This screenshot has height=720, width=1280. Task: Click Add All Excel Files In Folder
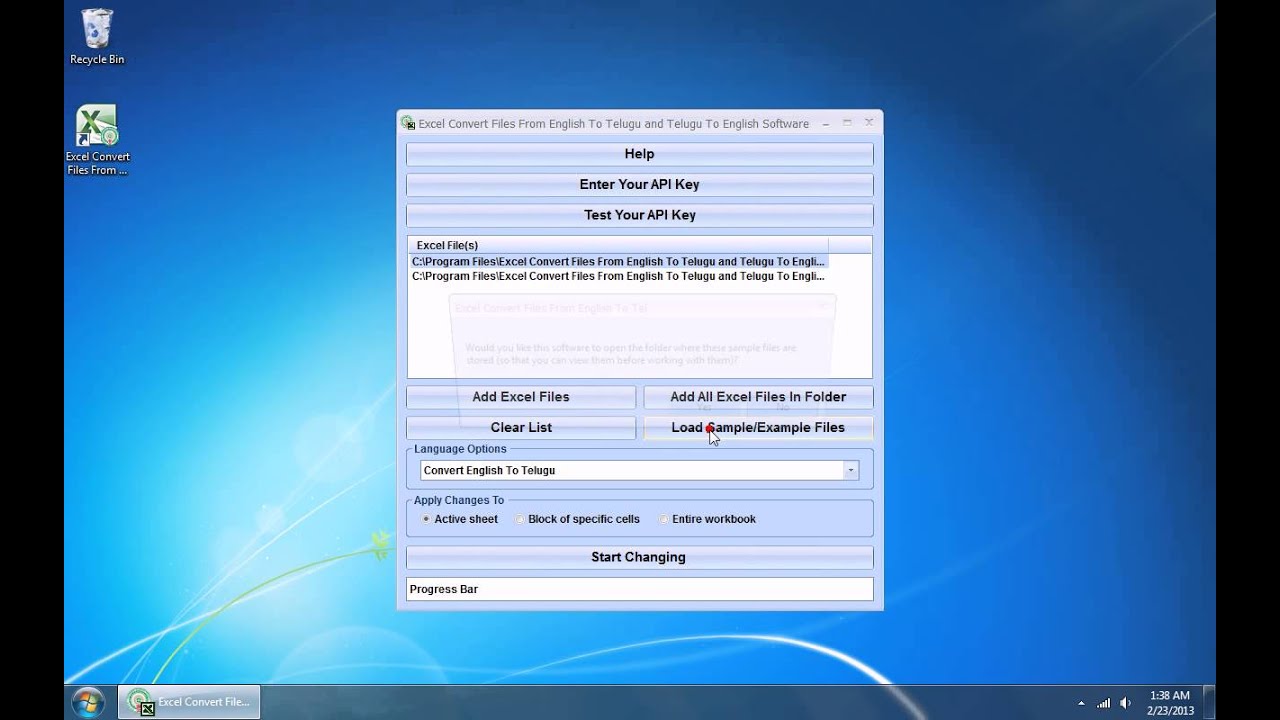[x=758, y=397]
